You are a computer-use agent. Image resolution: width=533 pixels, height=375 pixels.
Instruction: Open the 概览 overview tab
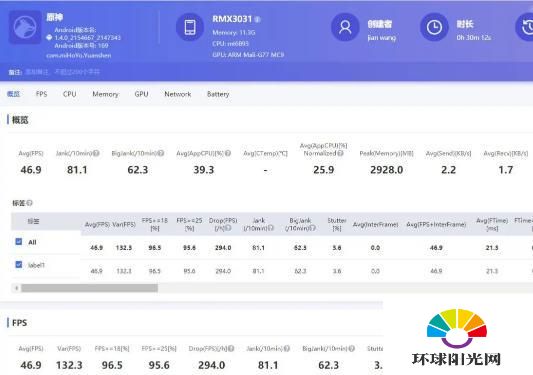click(13, 94)
